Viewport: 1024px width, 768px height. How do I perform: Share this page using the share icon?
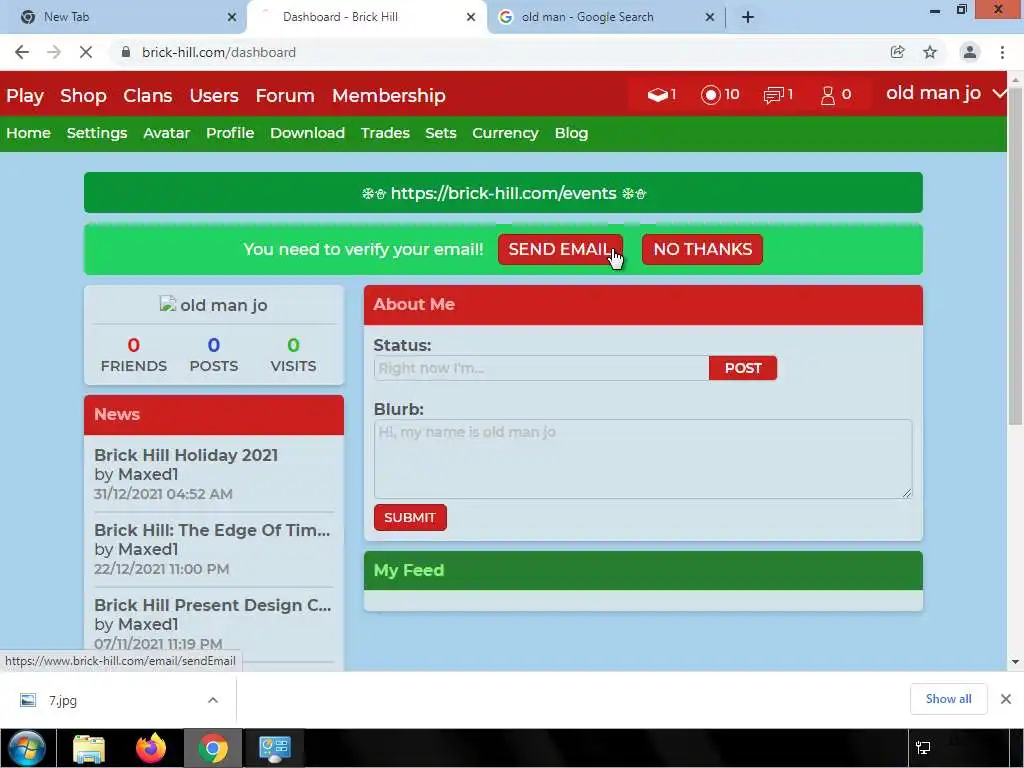(x=897, y=52)
